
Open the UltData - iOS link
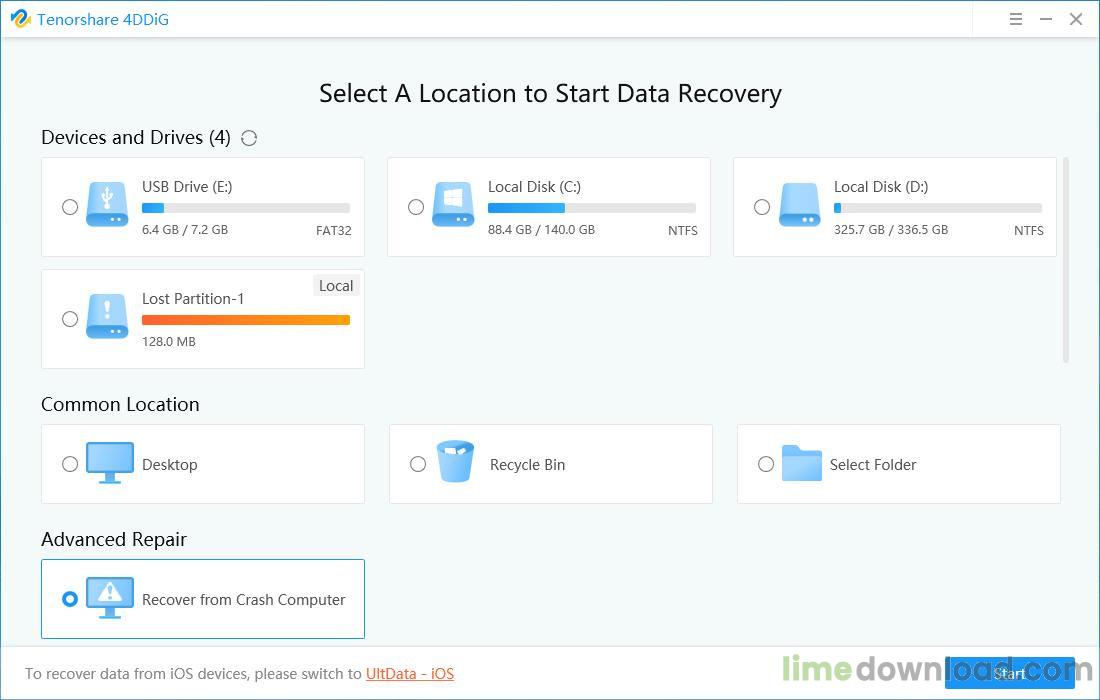click(410, 674)
